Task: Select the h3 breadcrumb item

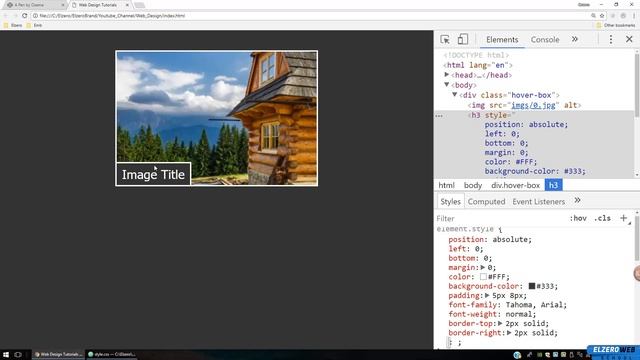Action: [x=553, y=185]
